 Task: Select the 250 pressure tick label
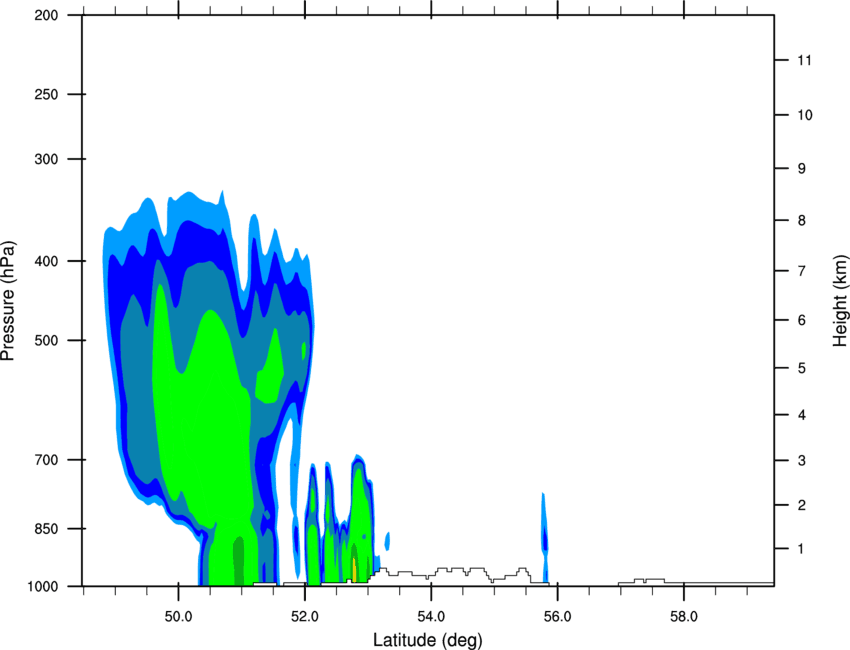click(46, 94)
